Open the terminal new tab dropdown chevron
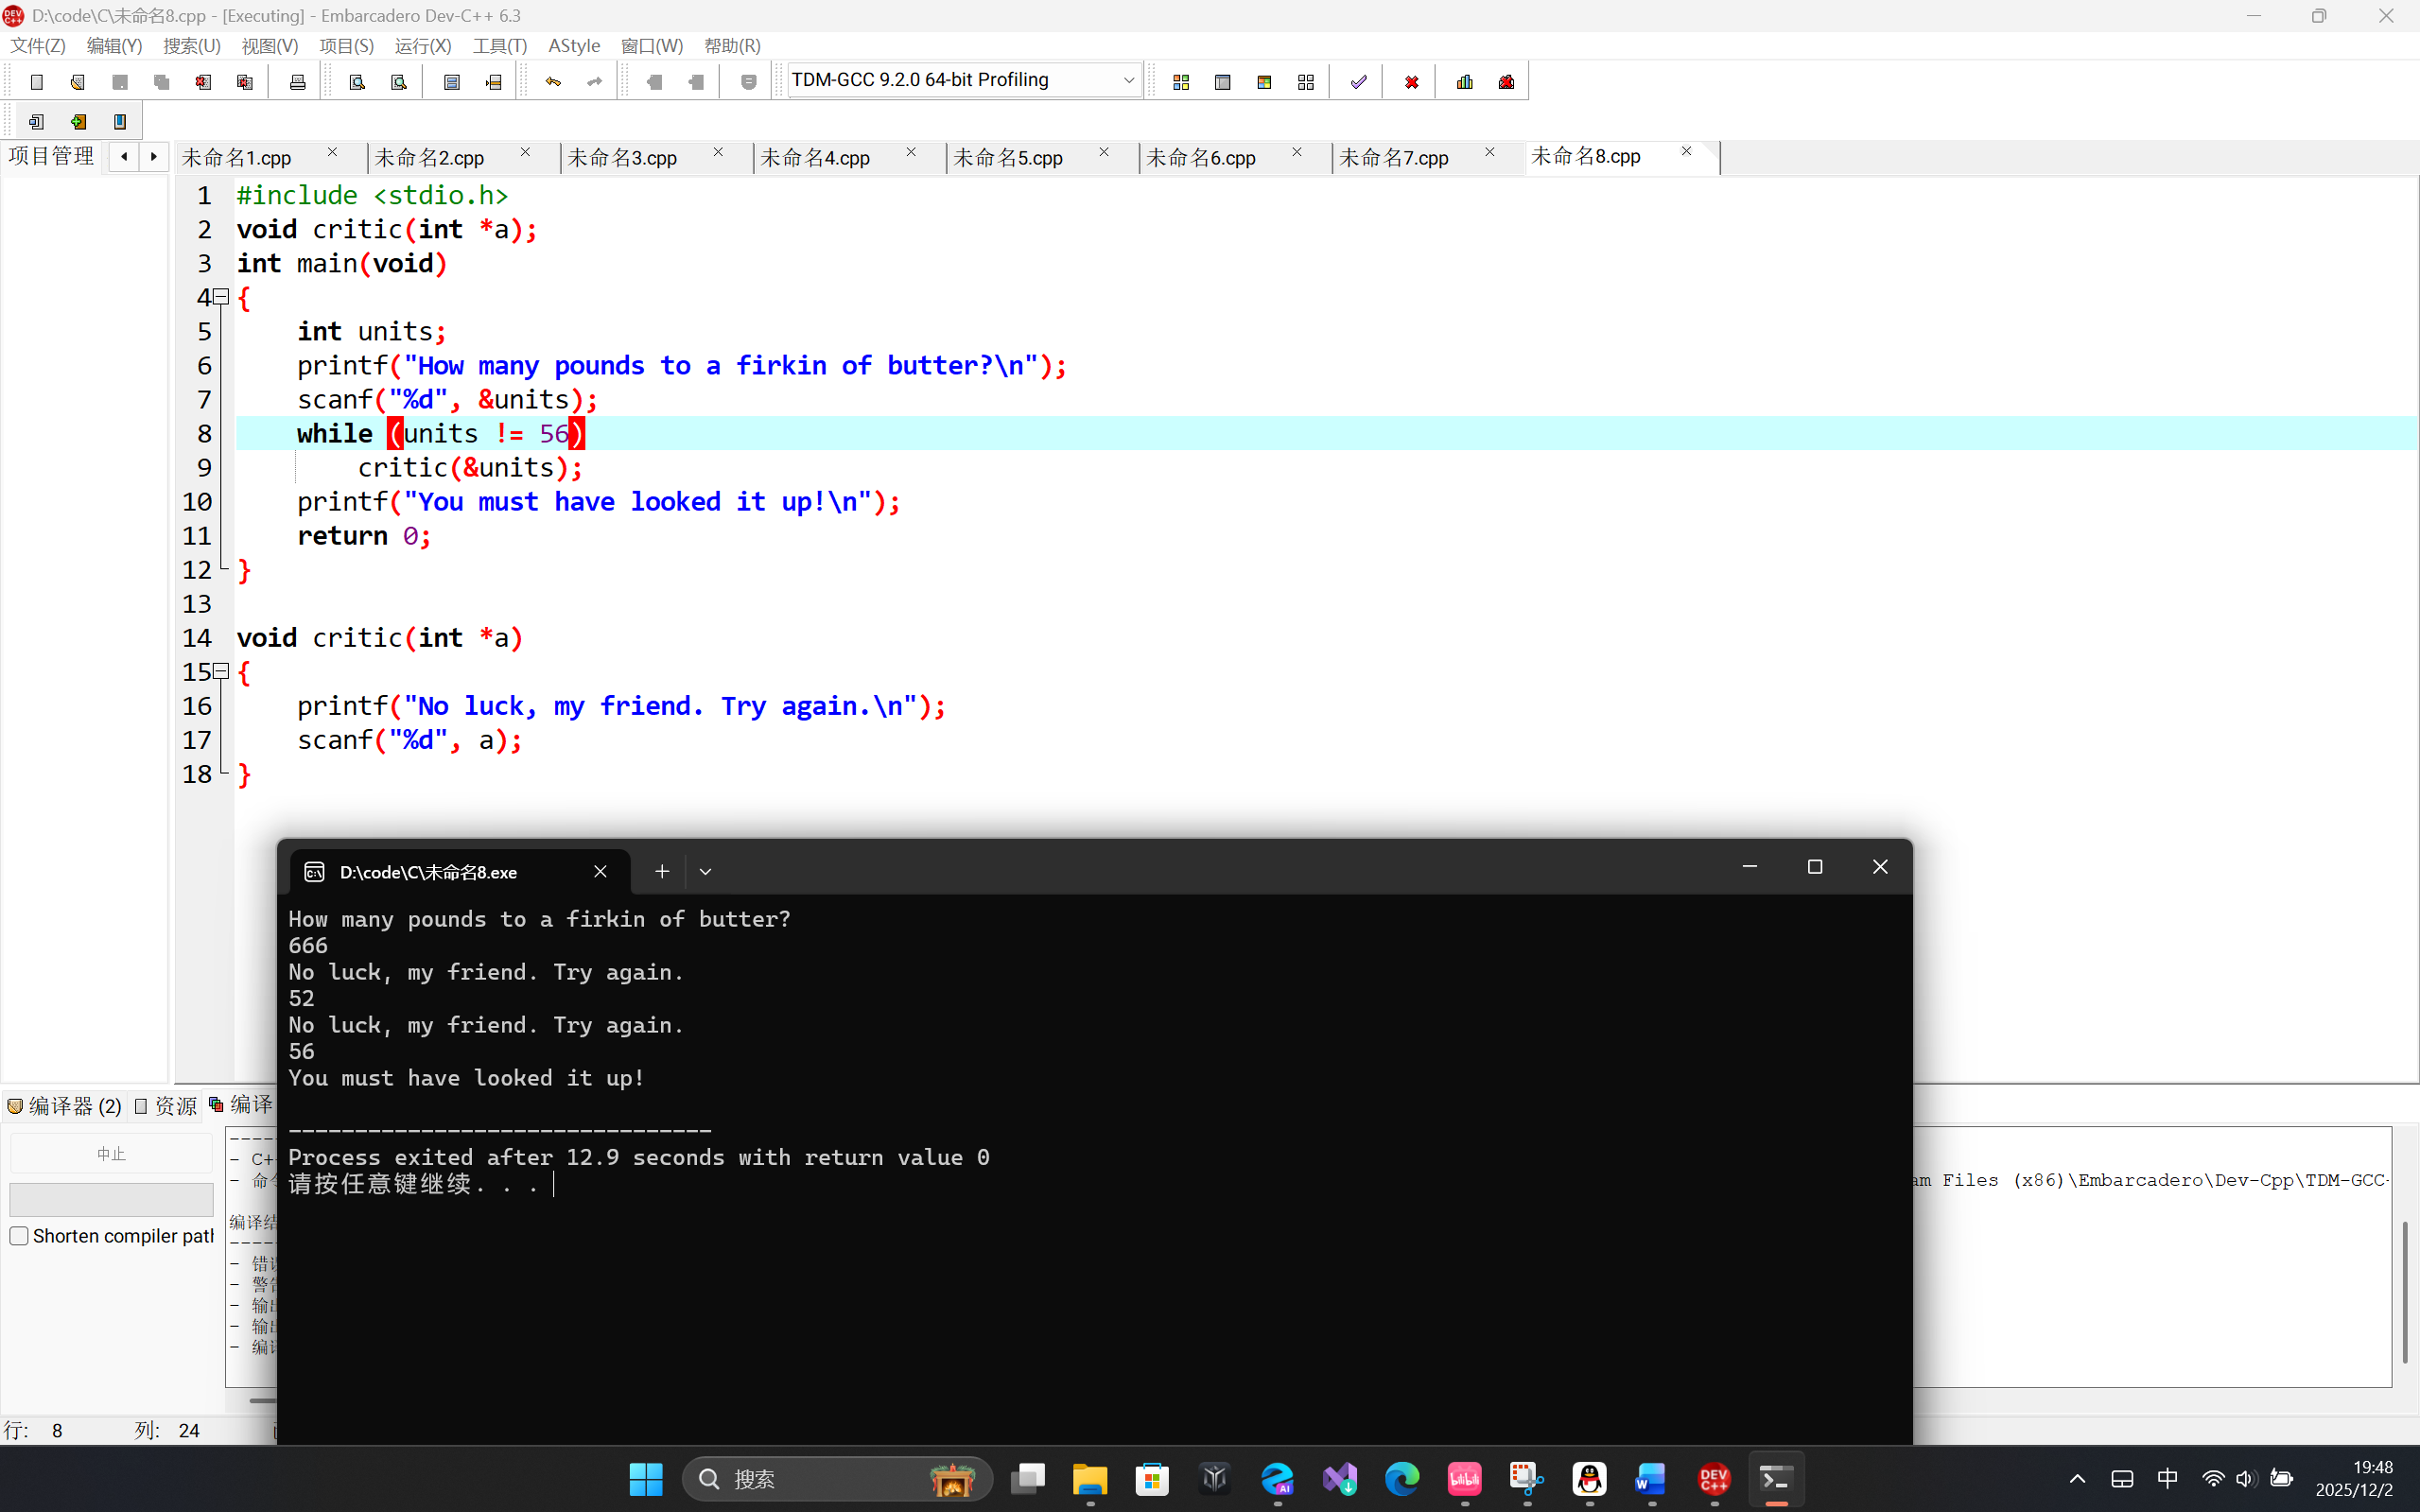 click(705, 872)
